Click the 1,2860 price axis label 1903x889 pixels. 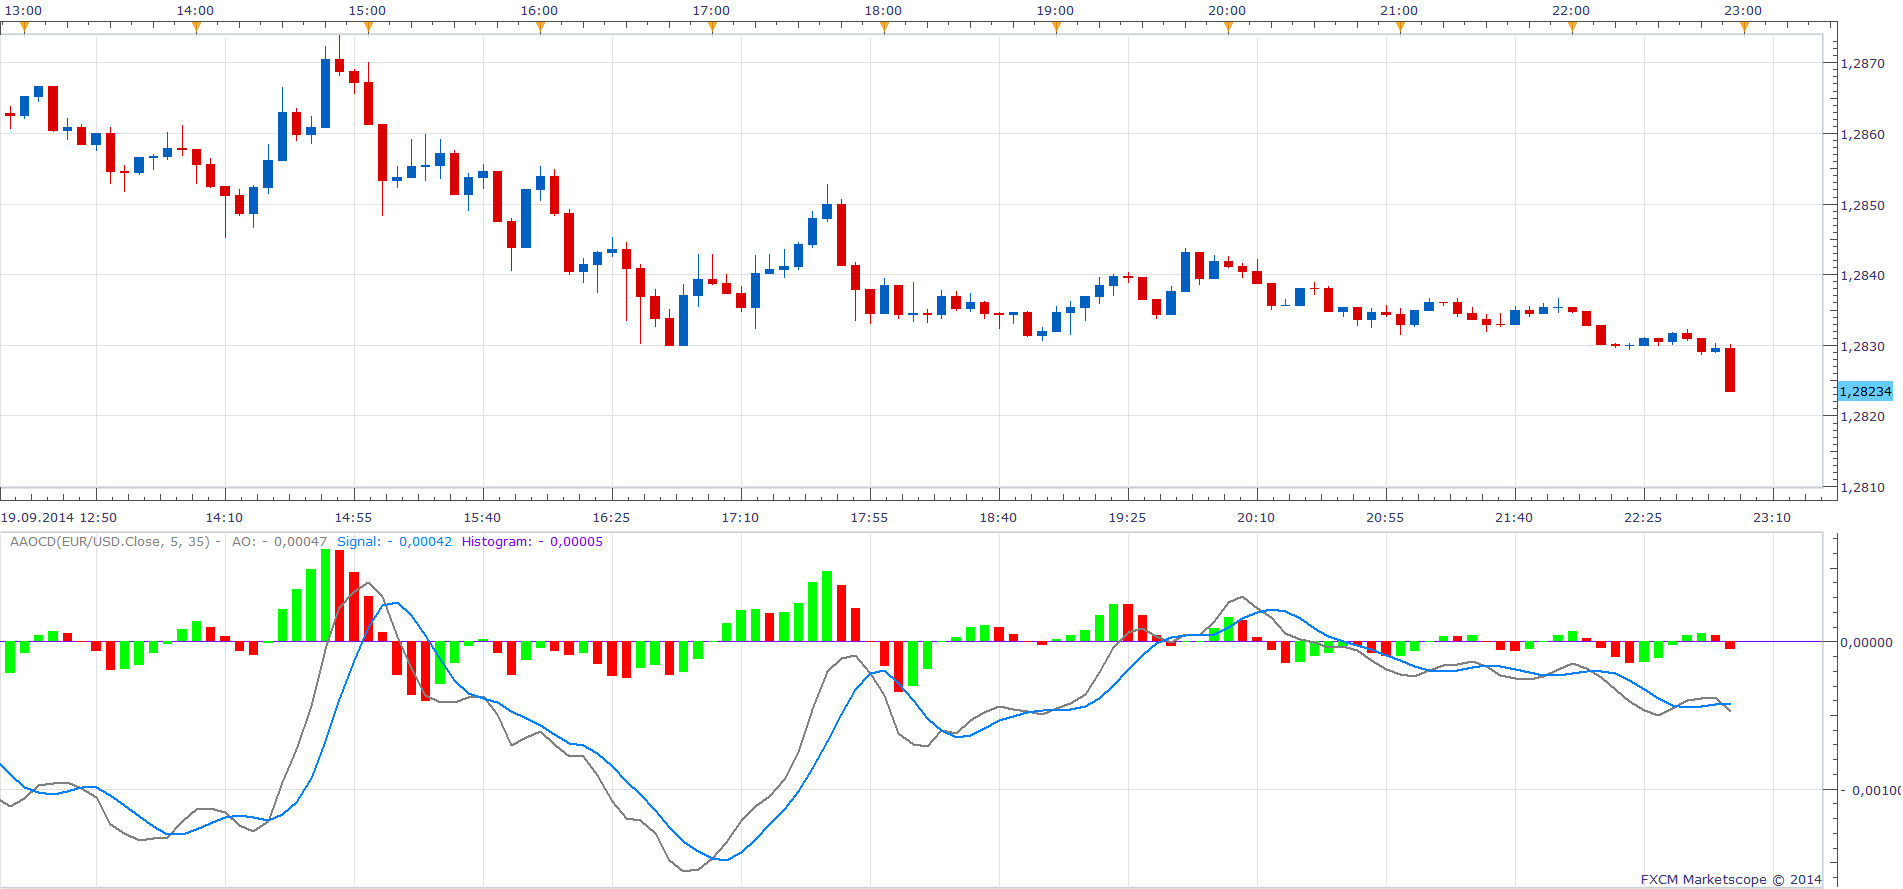point(1863,135)
